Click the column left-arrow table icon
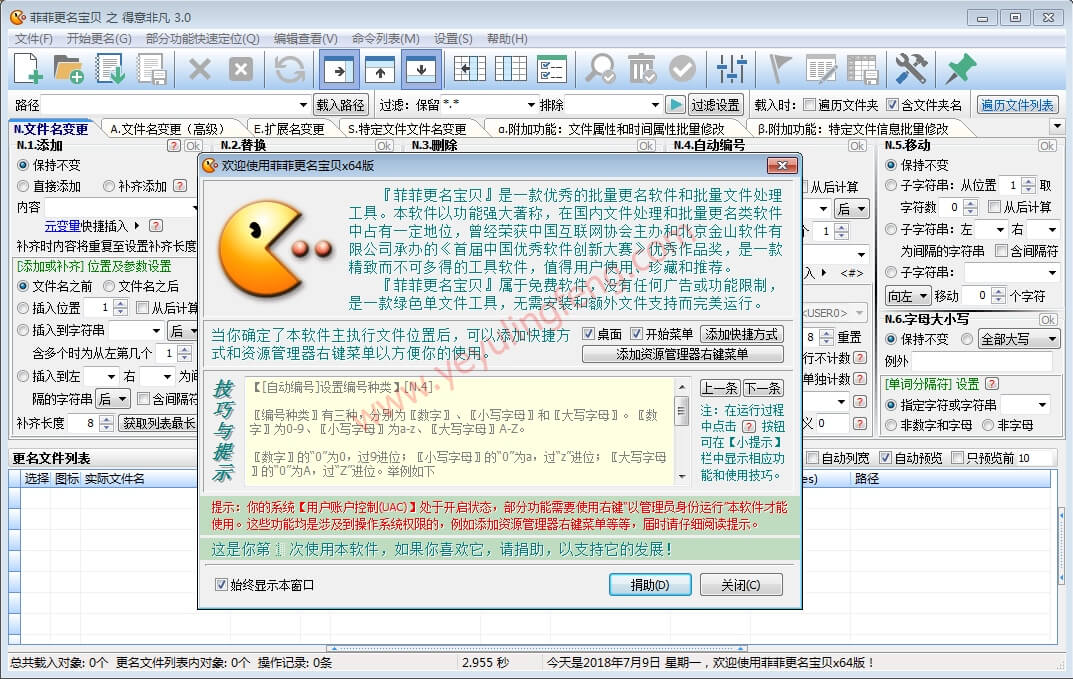 (x=469, y=69)
